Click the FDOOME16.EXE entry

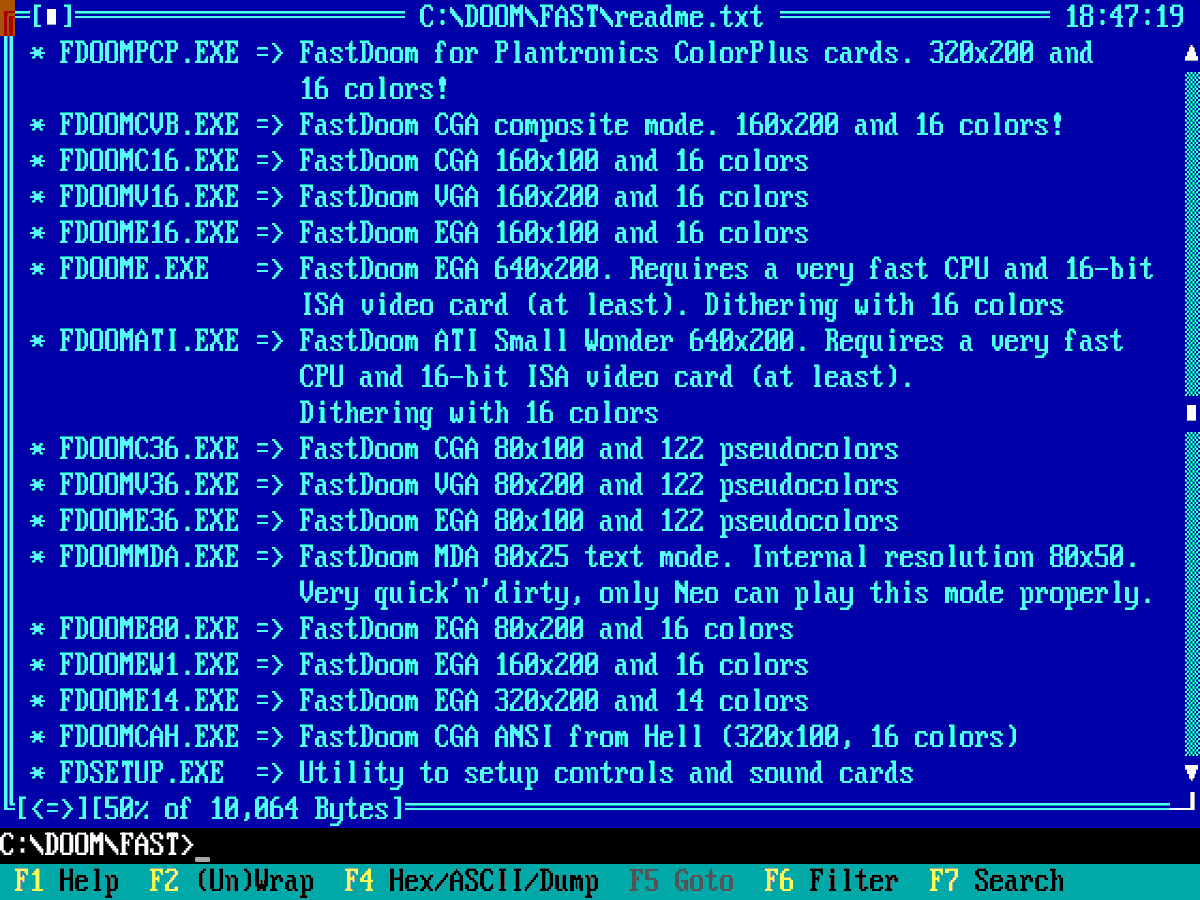click(150, 232)
